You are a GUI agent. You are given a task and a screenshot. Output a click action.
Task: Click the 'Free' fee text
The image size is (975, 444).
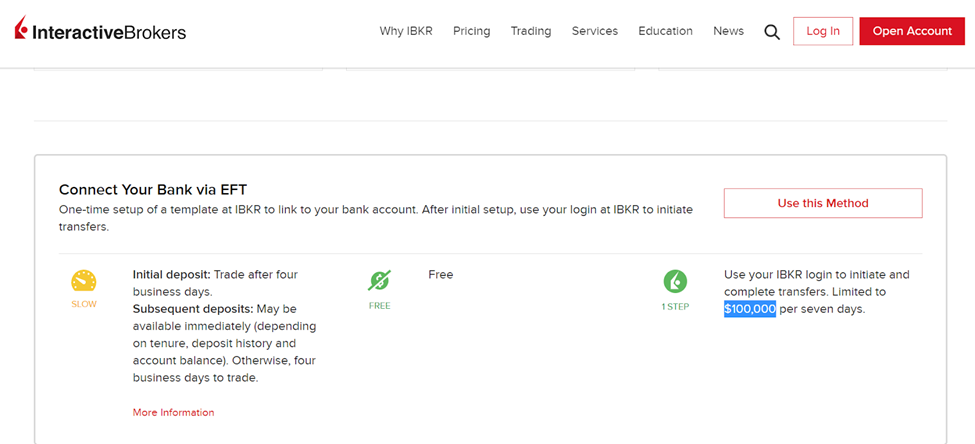pos(441,274)
